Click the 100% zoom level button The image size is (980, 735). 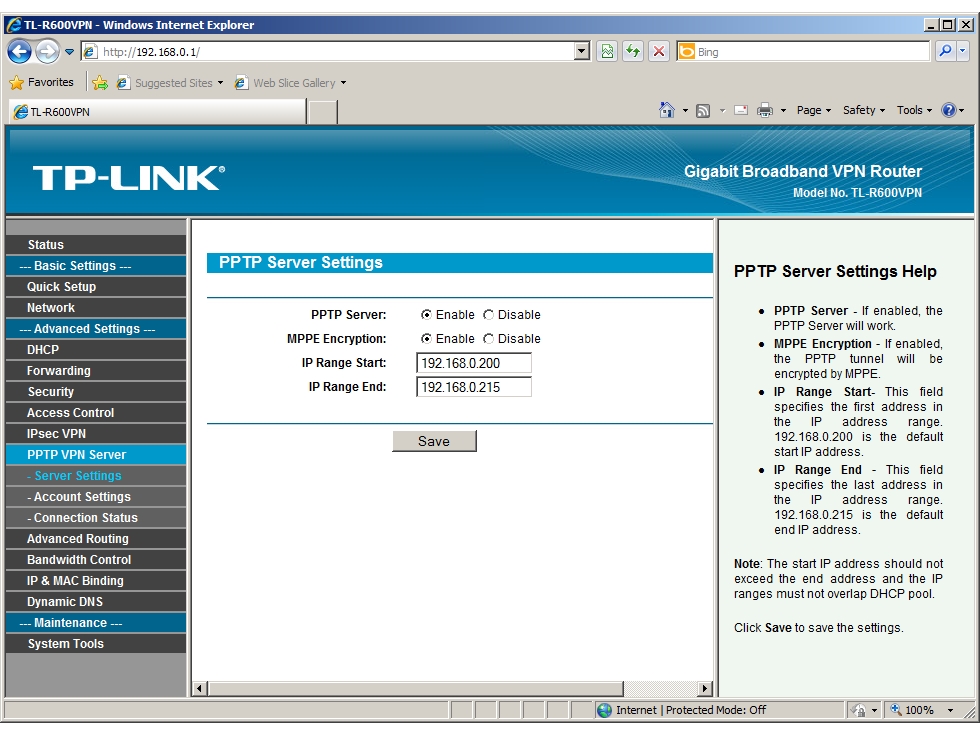(x=912, y=711)
